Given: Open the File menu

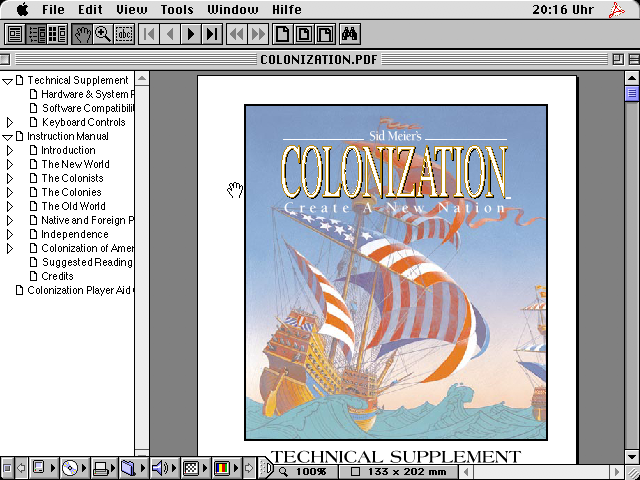Looking at the screenshot, I should point(53,9).
